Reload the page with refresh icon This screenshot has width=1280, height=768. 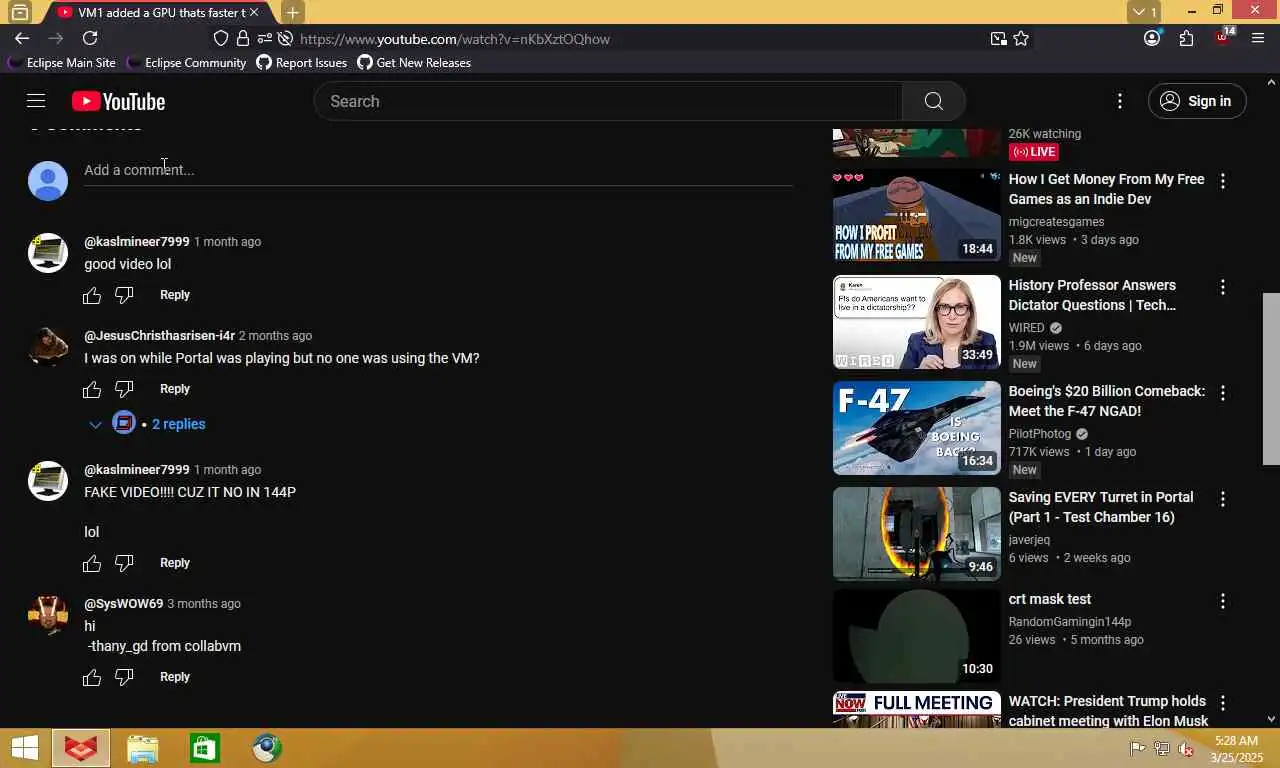point(90,38)
